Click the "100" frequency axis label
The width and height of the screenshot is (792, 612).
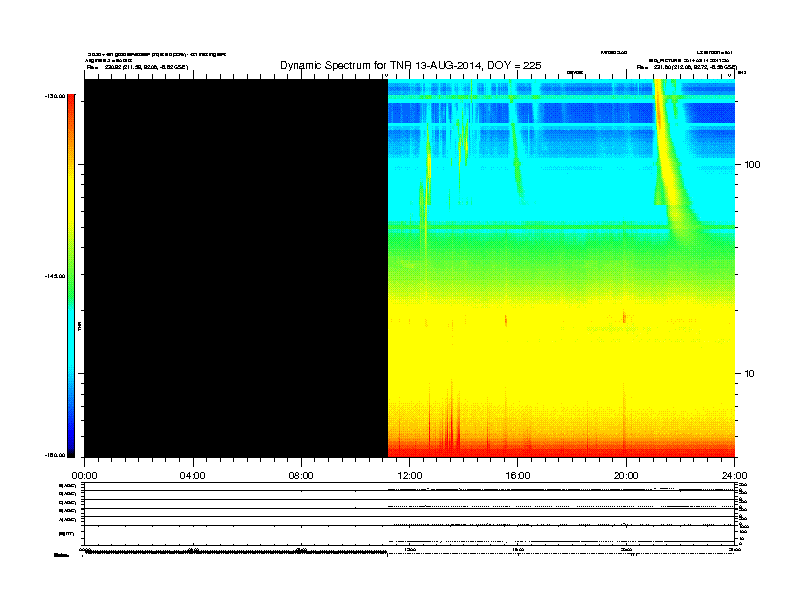pyautogui.click(x=752, y=165)
